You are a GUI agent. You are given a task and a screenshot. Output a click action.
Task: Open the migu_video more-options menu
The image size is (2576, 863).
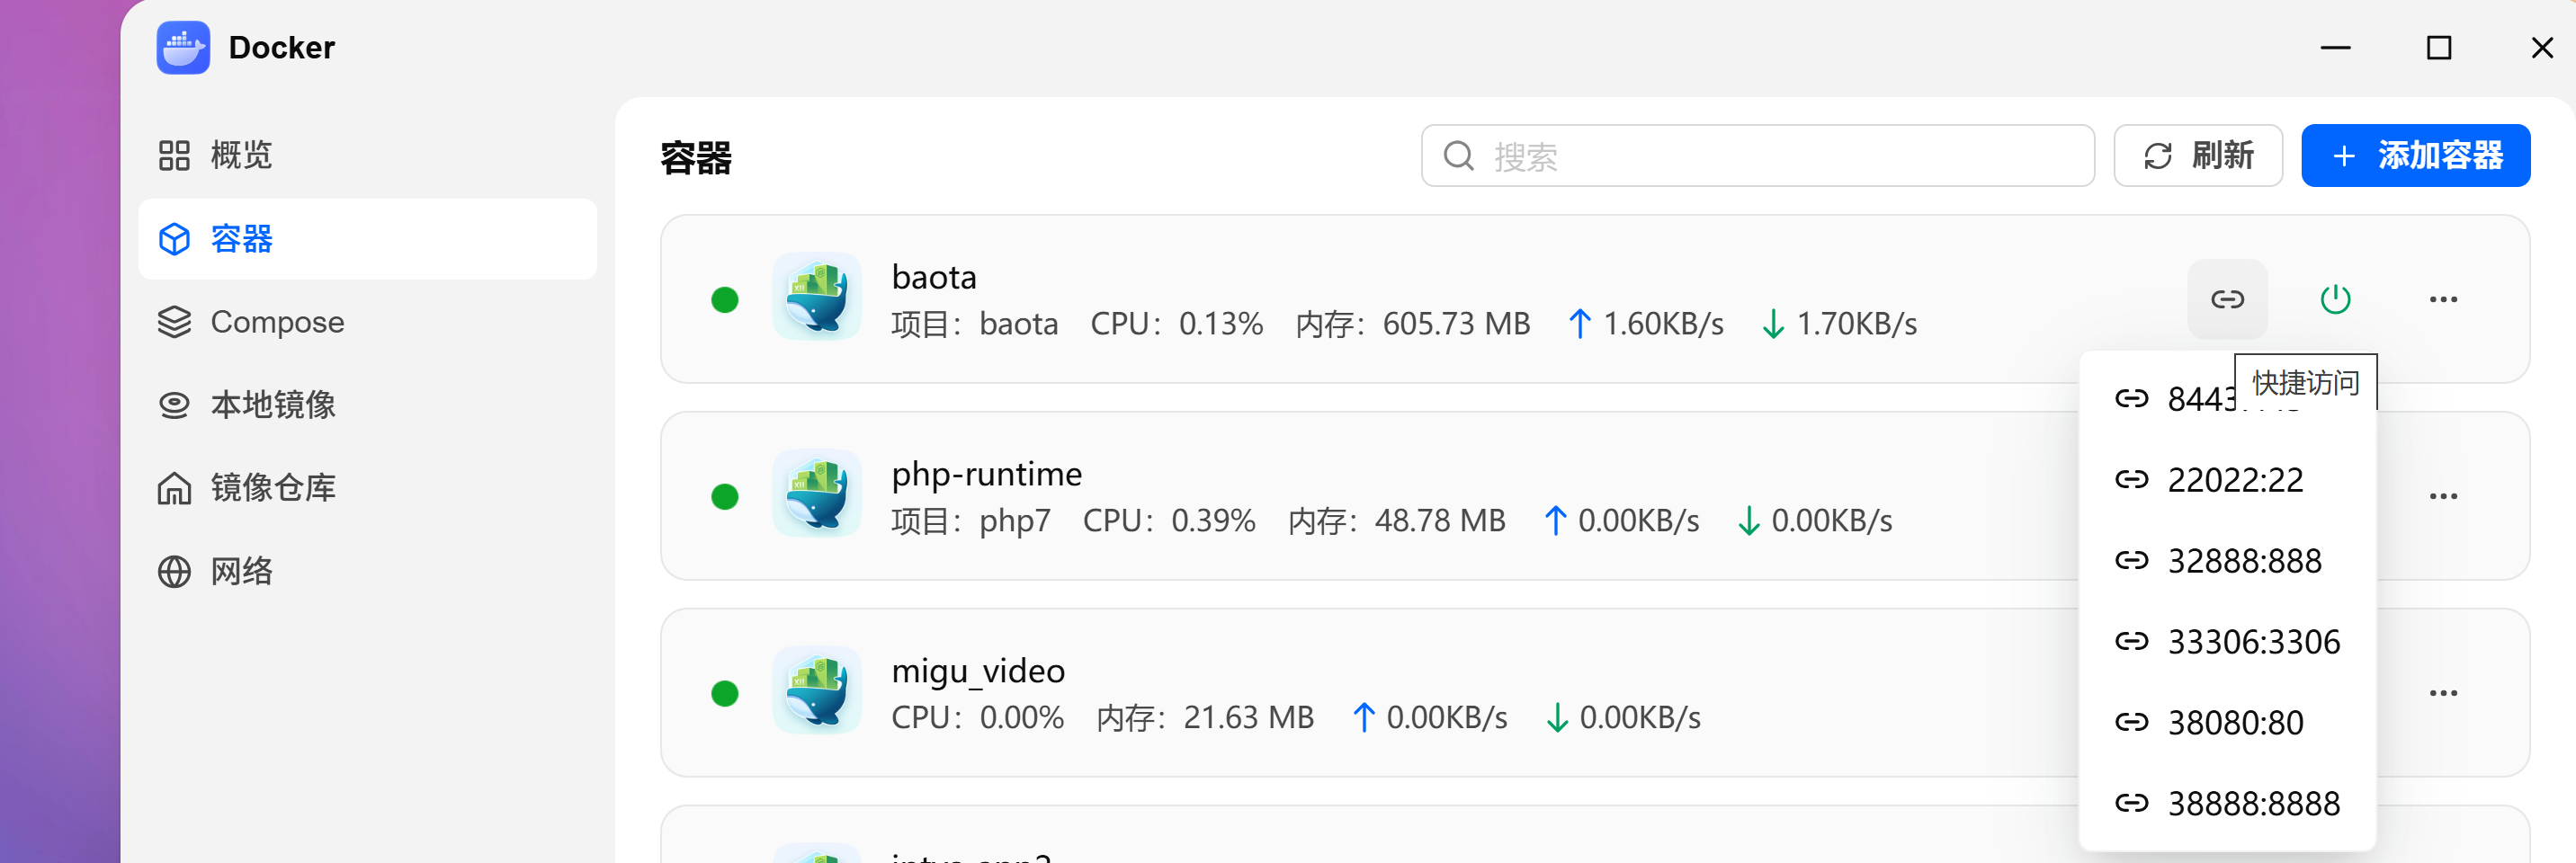coord(2443,693)
